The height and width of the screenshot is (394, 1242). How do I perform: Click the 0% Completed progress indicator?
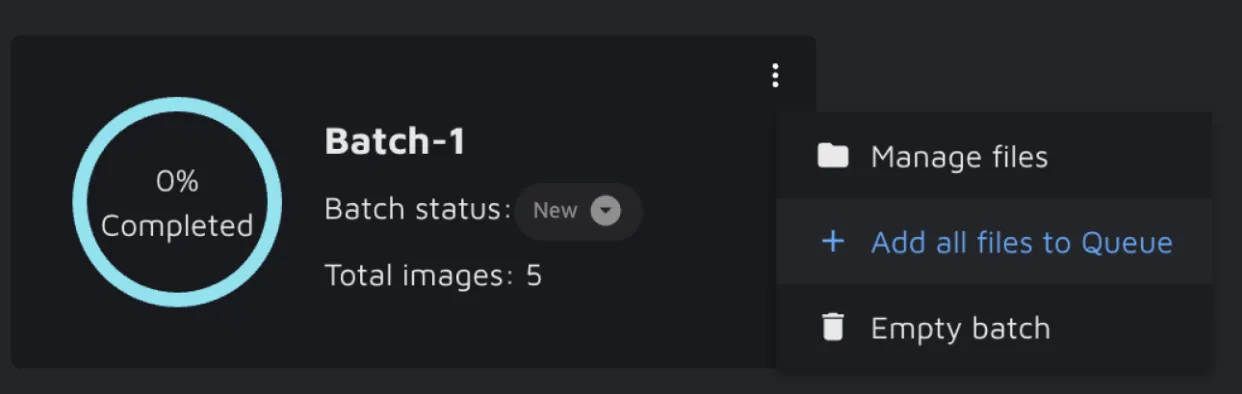(177, 204)
